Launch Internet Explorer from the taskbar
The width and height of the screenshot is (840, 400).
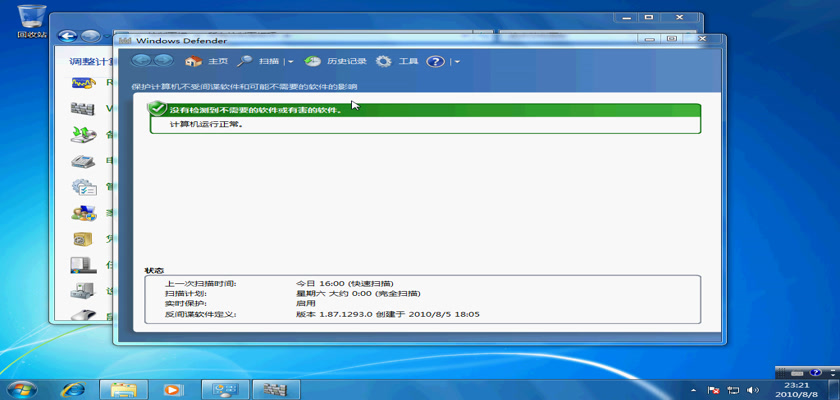click(73, 388)
